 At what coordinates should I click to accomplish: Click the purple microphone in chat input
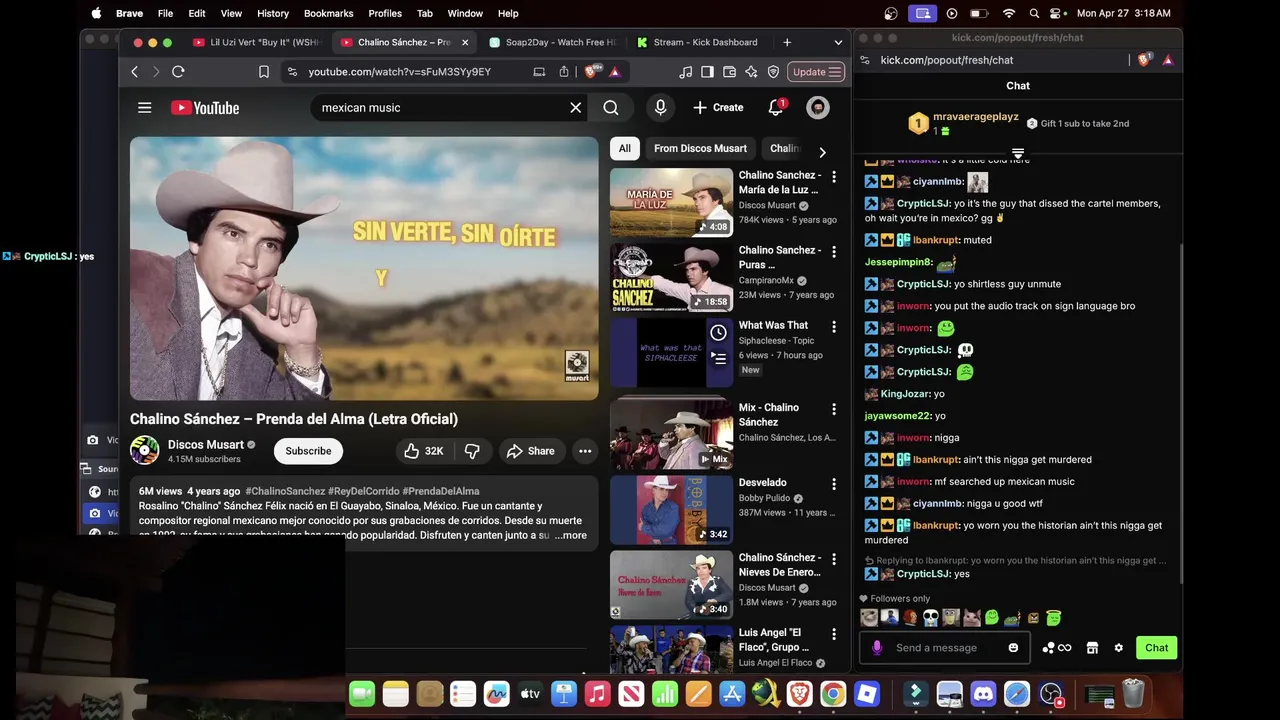point(877,648)
